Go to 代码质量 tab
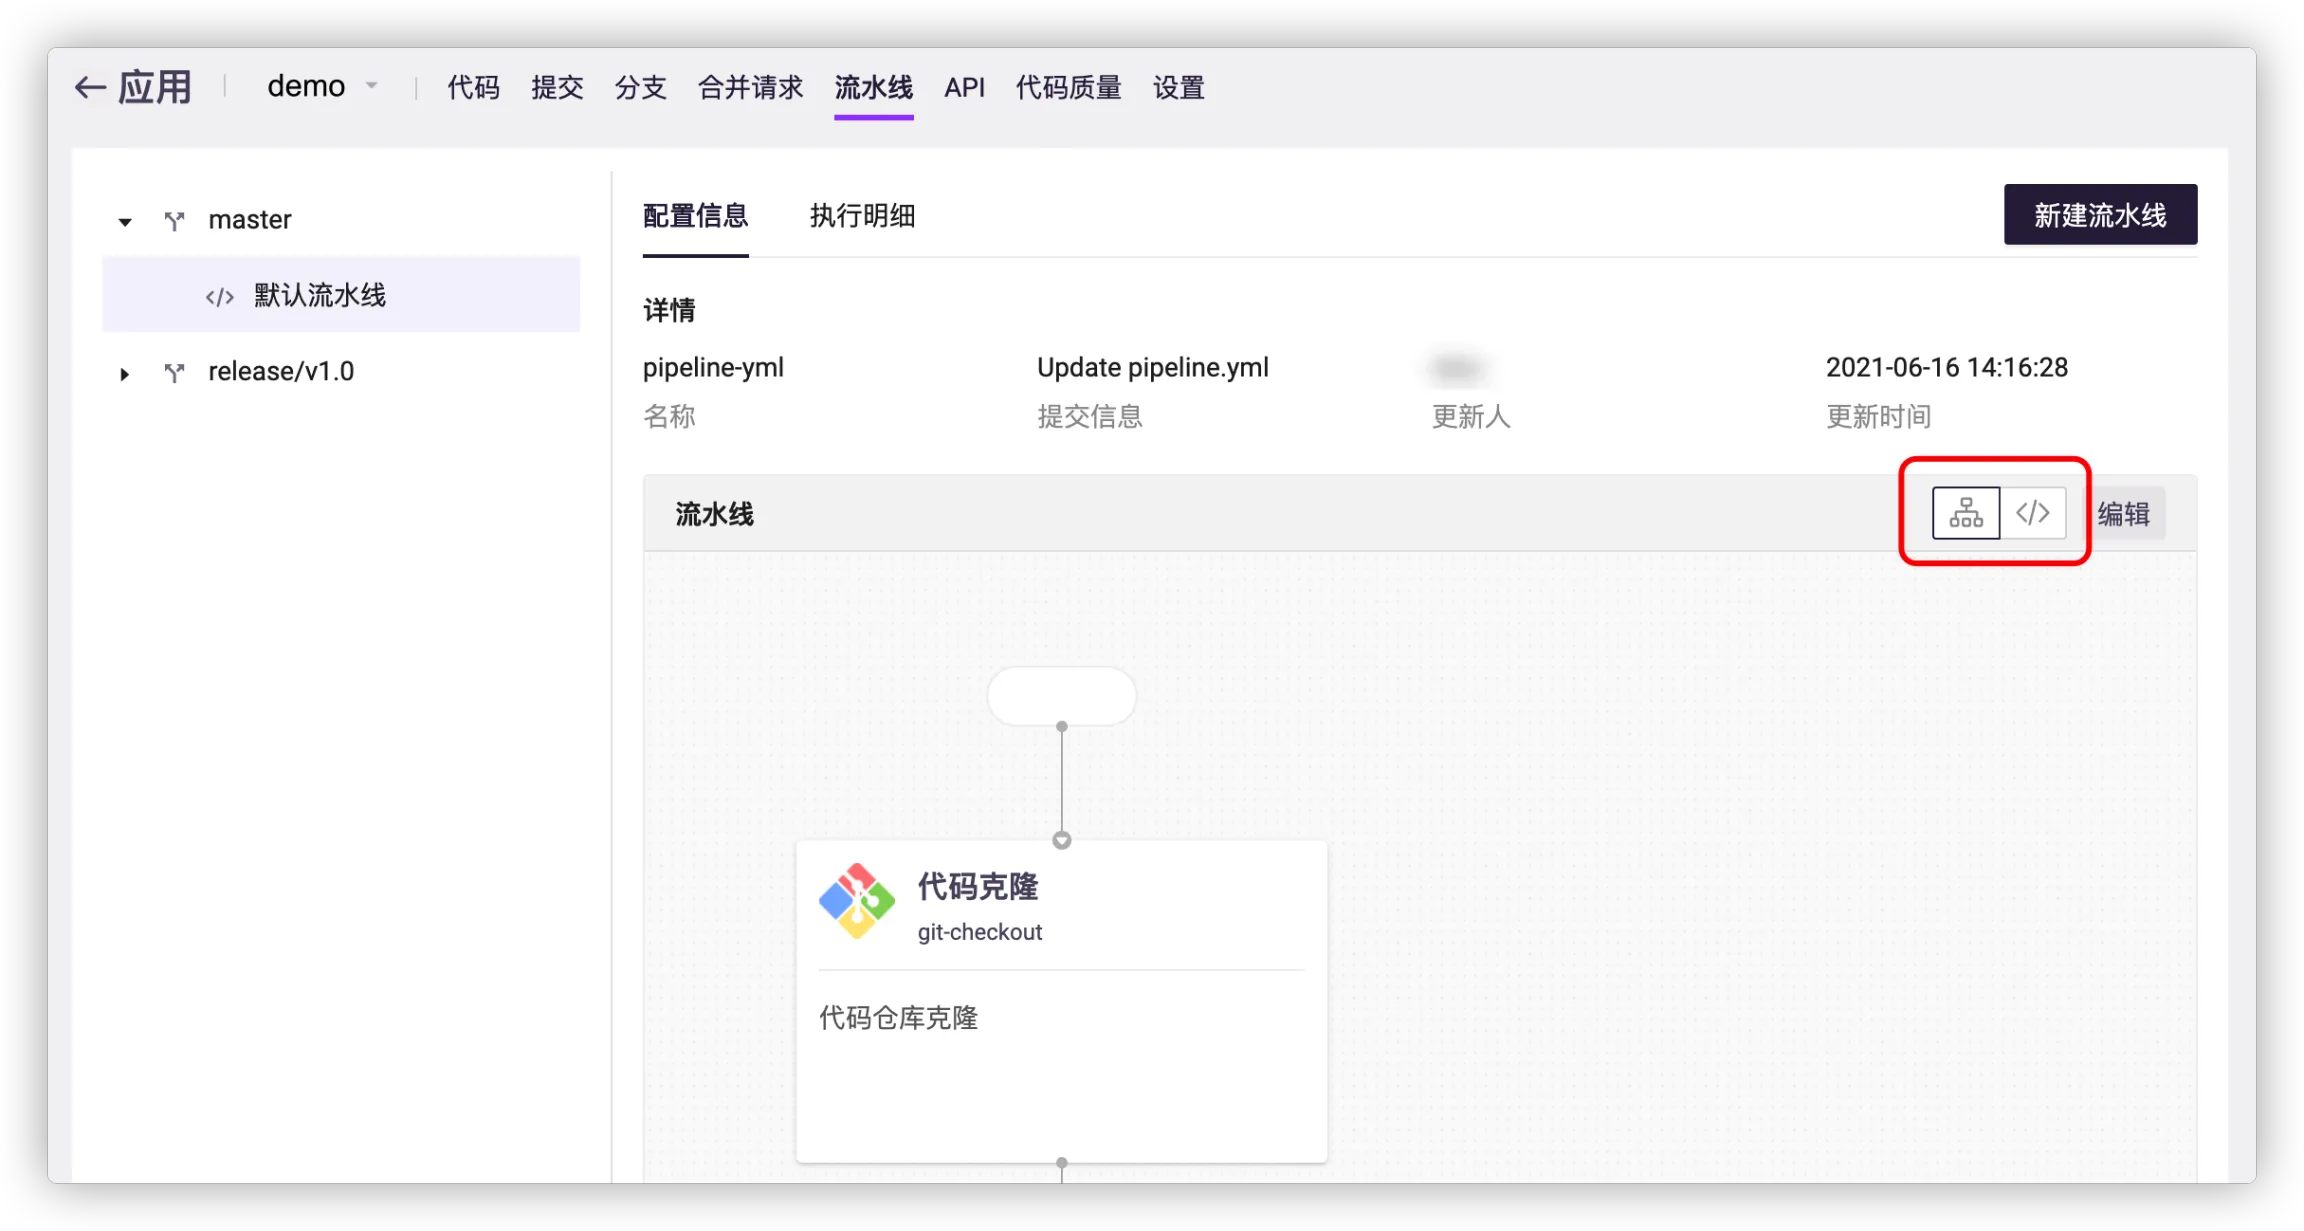 tap(1068, 88)
